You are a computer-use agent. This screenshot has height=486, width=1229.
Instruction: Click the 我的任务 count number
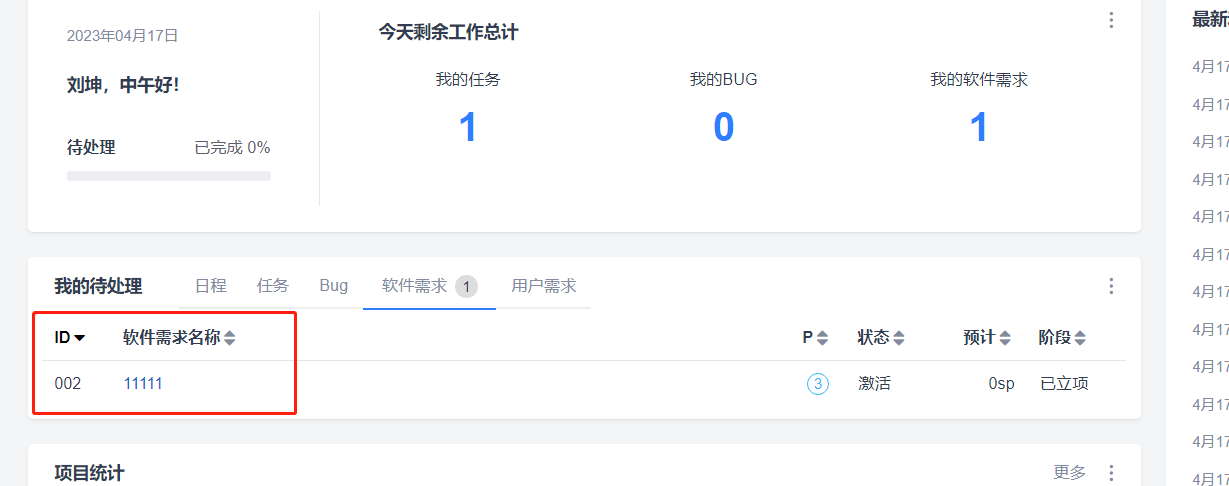468,128
